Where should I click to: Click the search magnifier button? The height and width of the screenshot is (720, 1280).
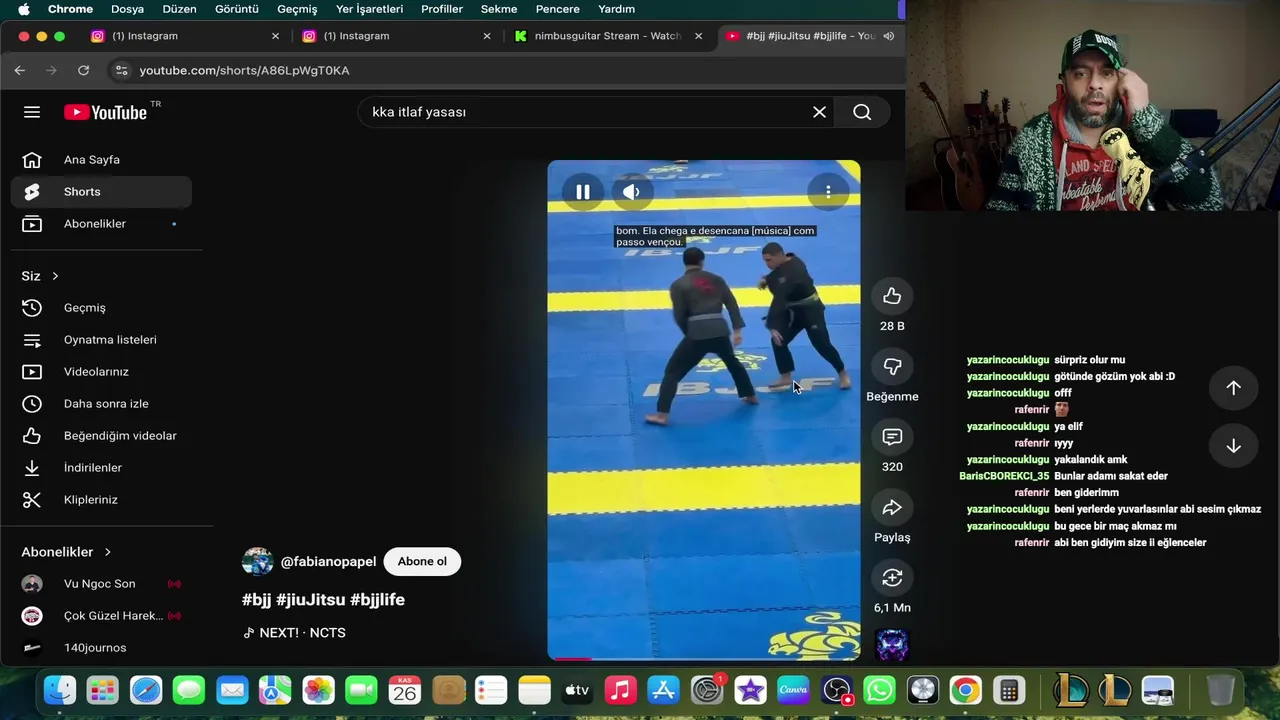click(x=862, y=112)
